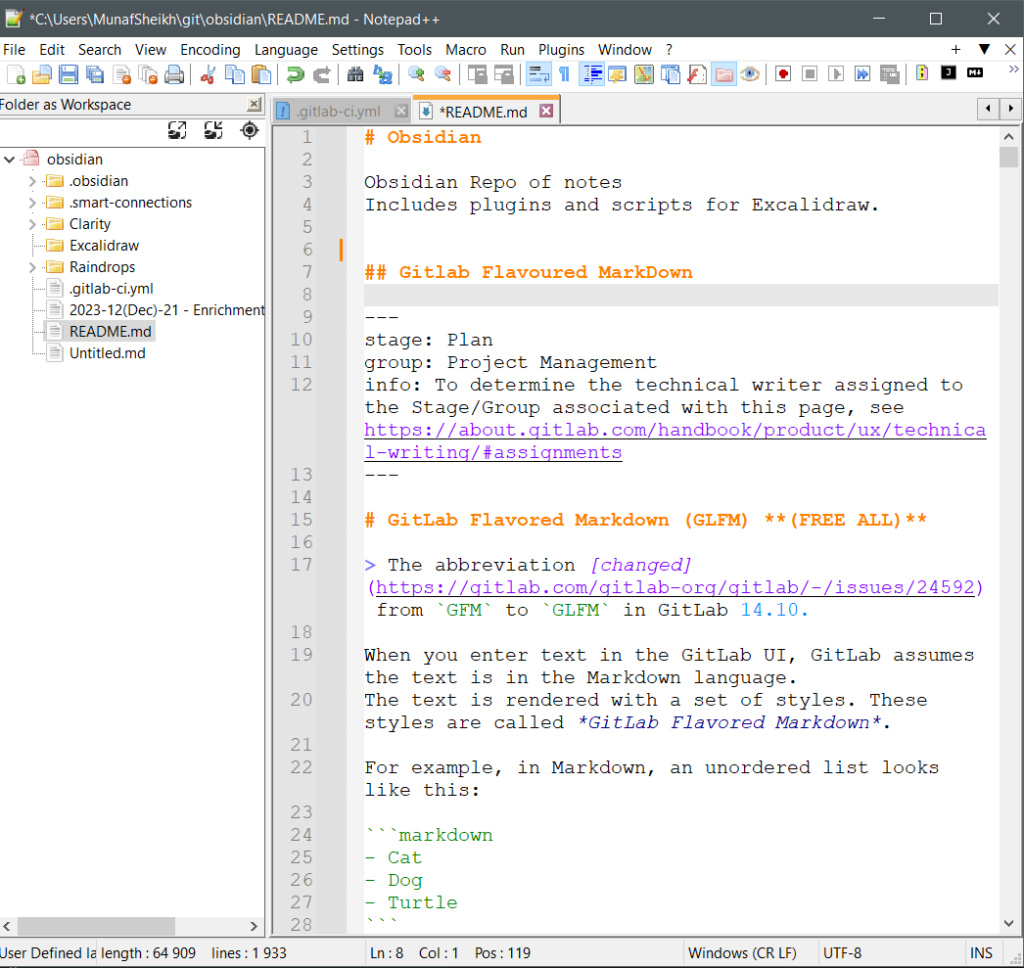The image size is (1024, 968).
Task: Close the README.md tab
Action: [546, 111]
